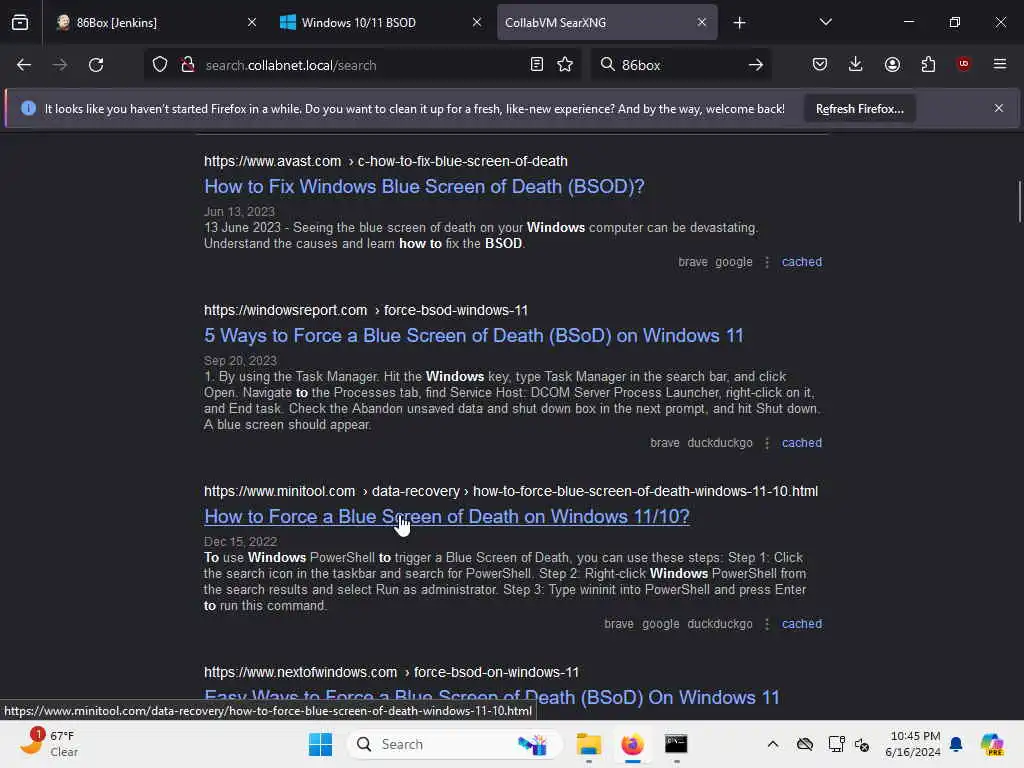Open clock and date 10:45 PM
The image size is (1024, 768).
tap(912, 744)
